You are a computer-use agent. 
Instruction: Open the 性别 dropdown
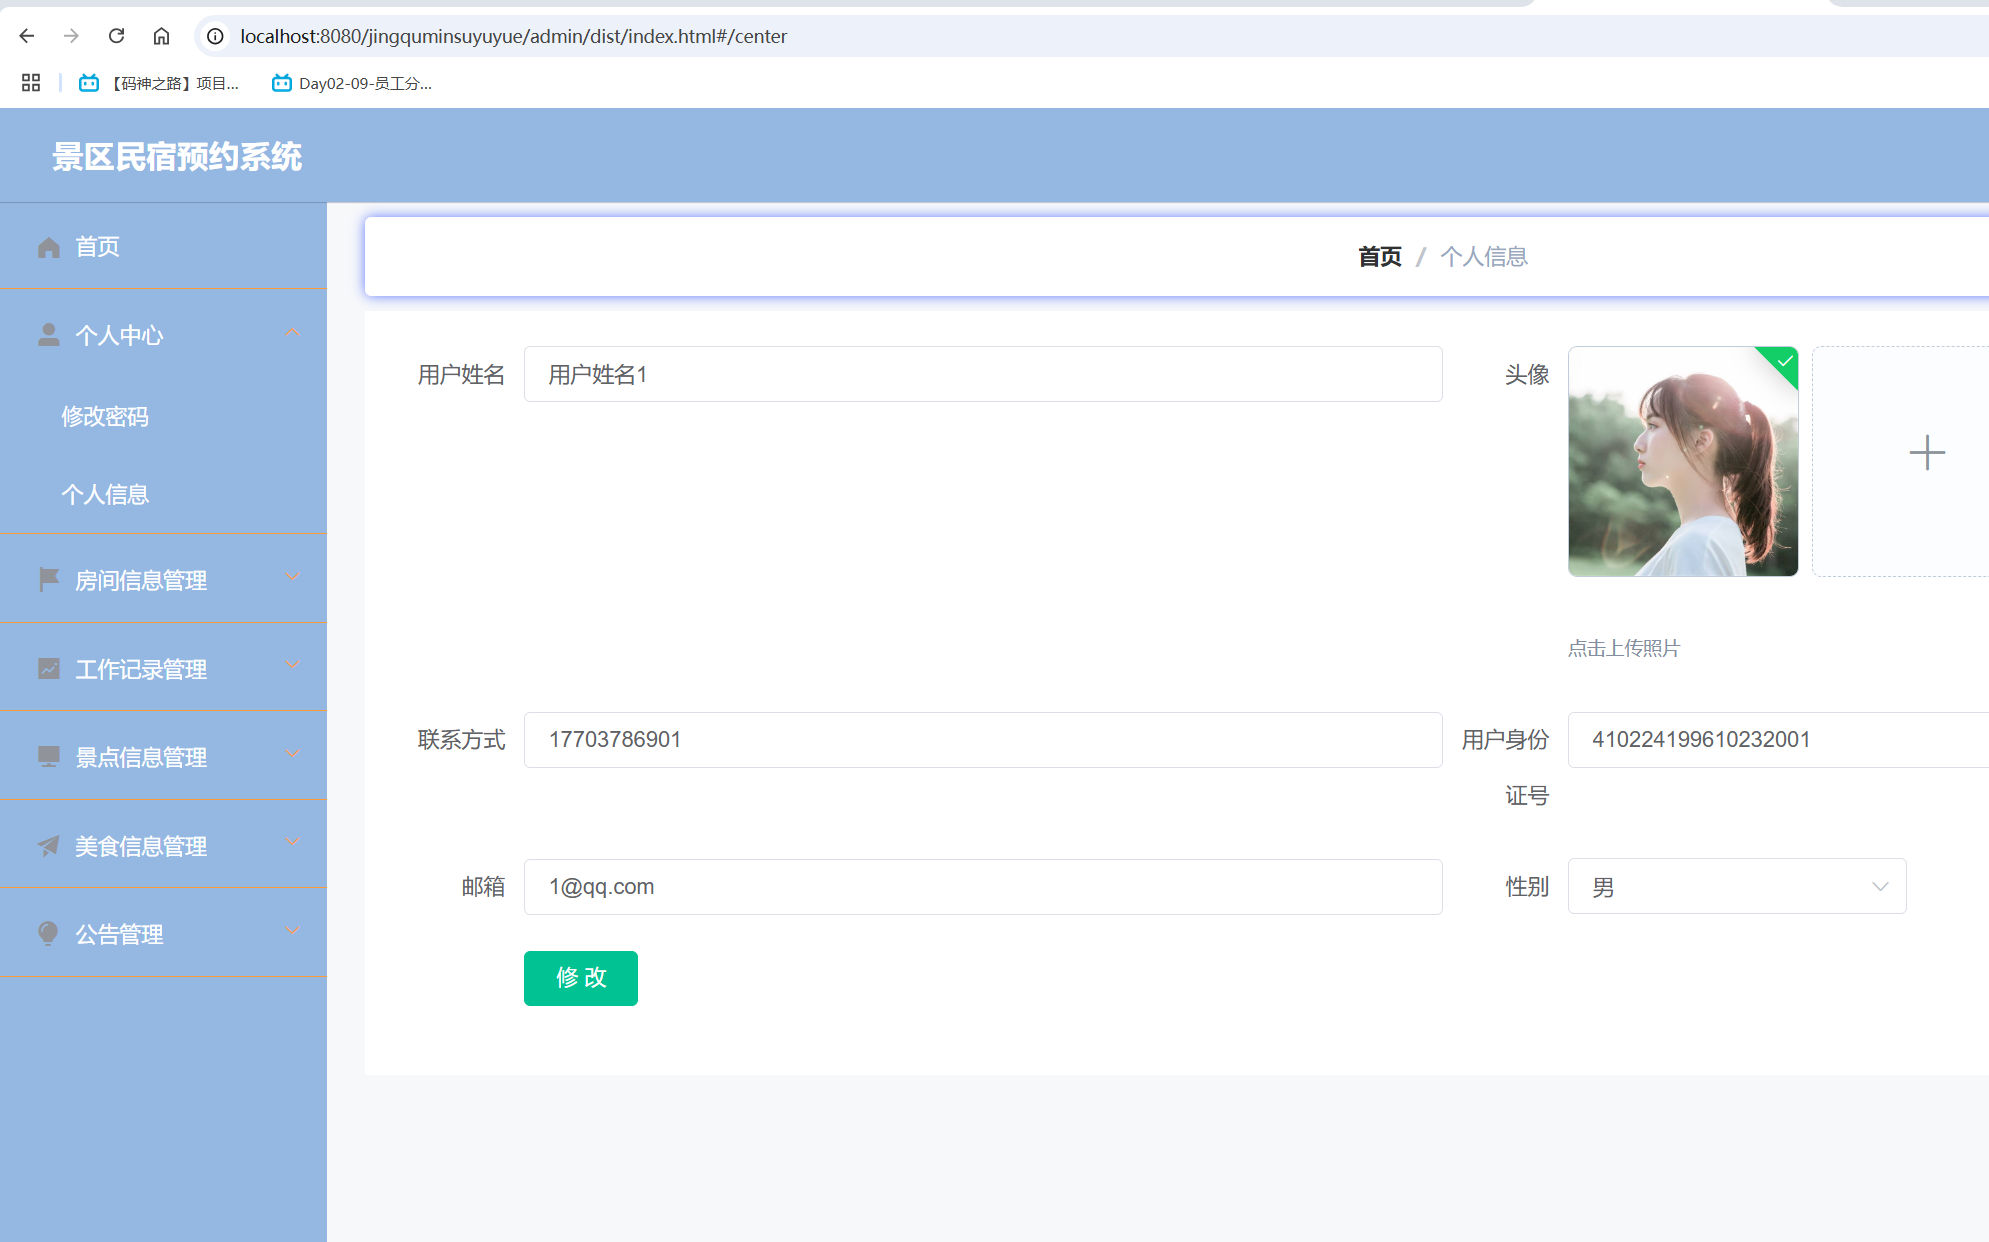pos(1737,886)
